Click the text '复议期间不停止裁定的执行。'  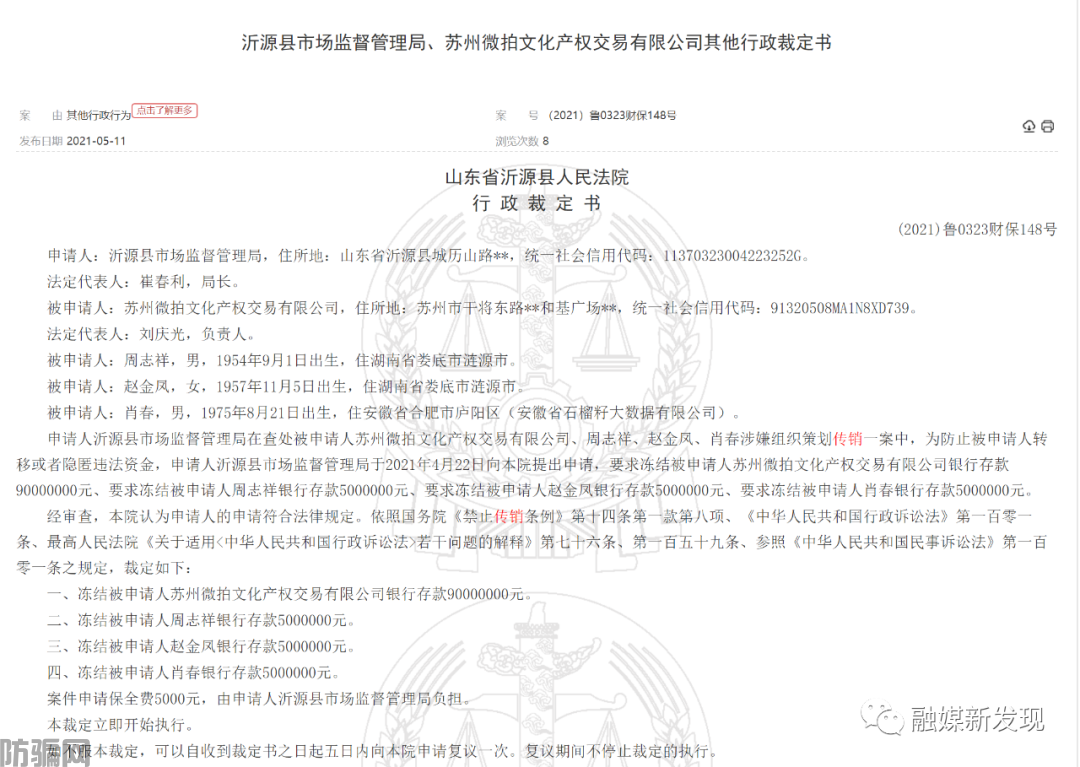point(621,752)
